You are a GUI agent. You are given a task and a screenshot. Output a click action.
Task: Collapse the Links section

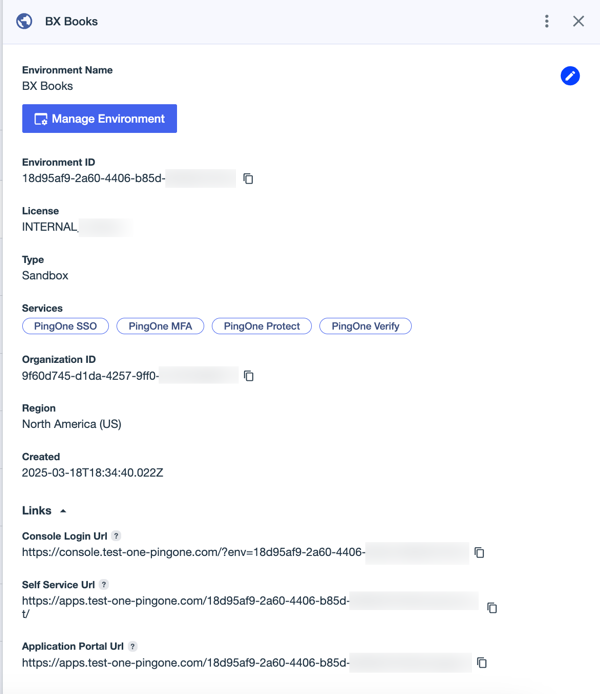(x=63, y=511)
